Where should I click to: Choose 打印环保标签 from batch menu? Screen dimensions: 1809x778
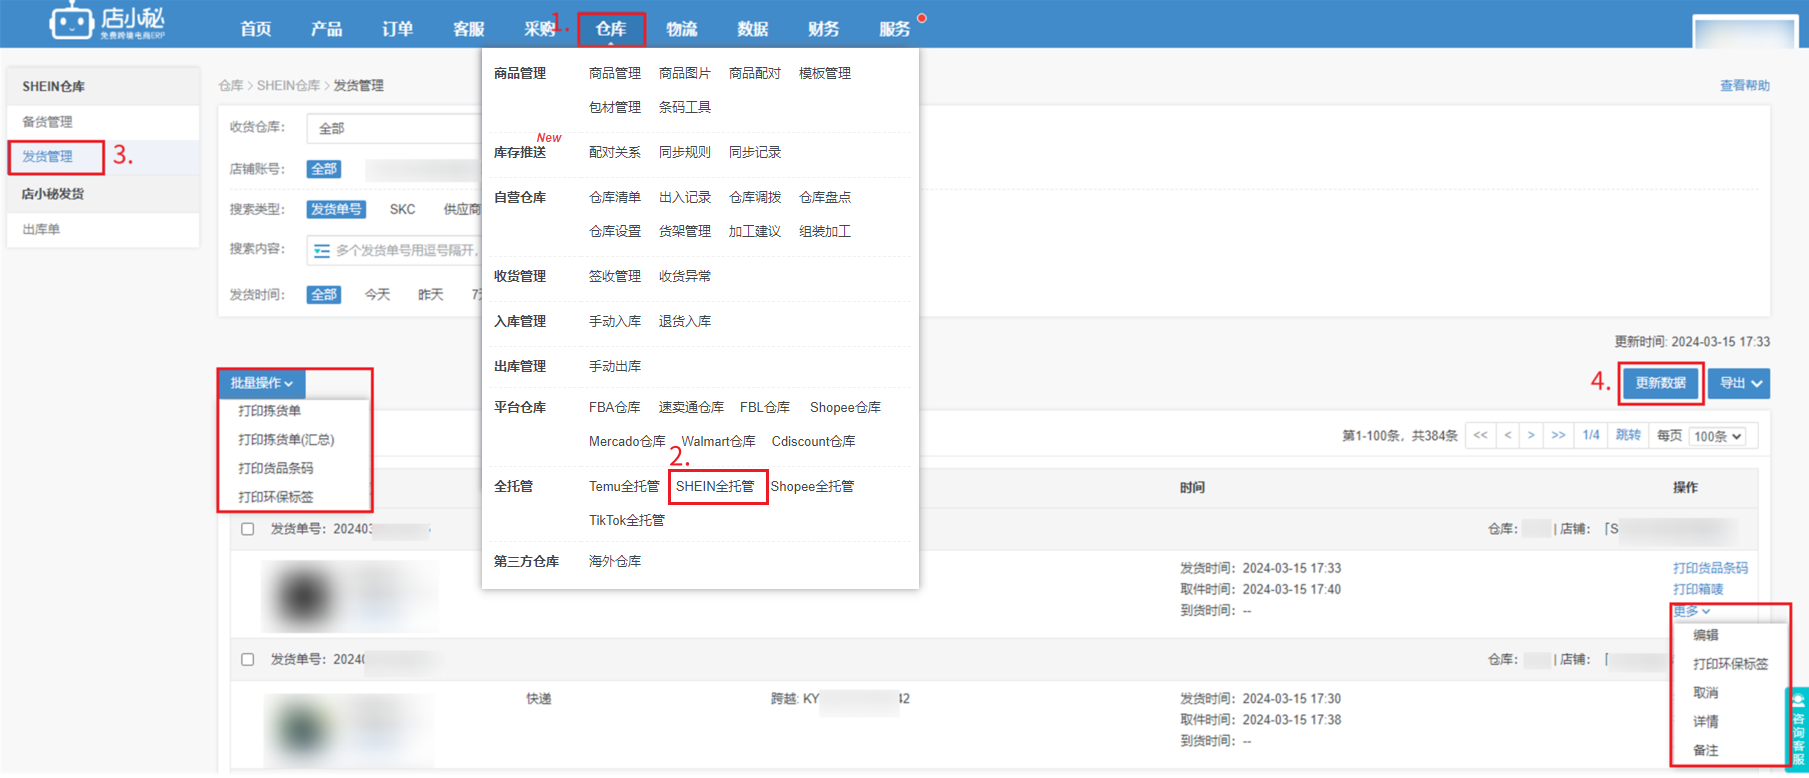tap(275, 497)
